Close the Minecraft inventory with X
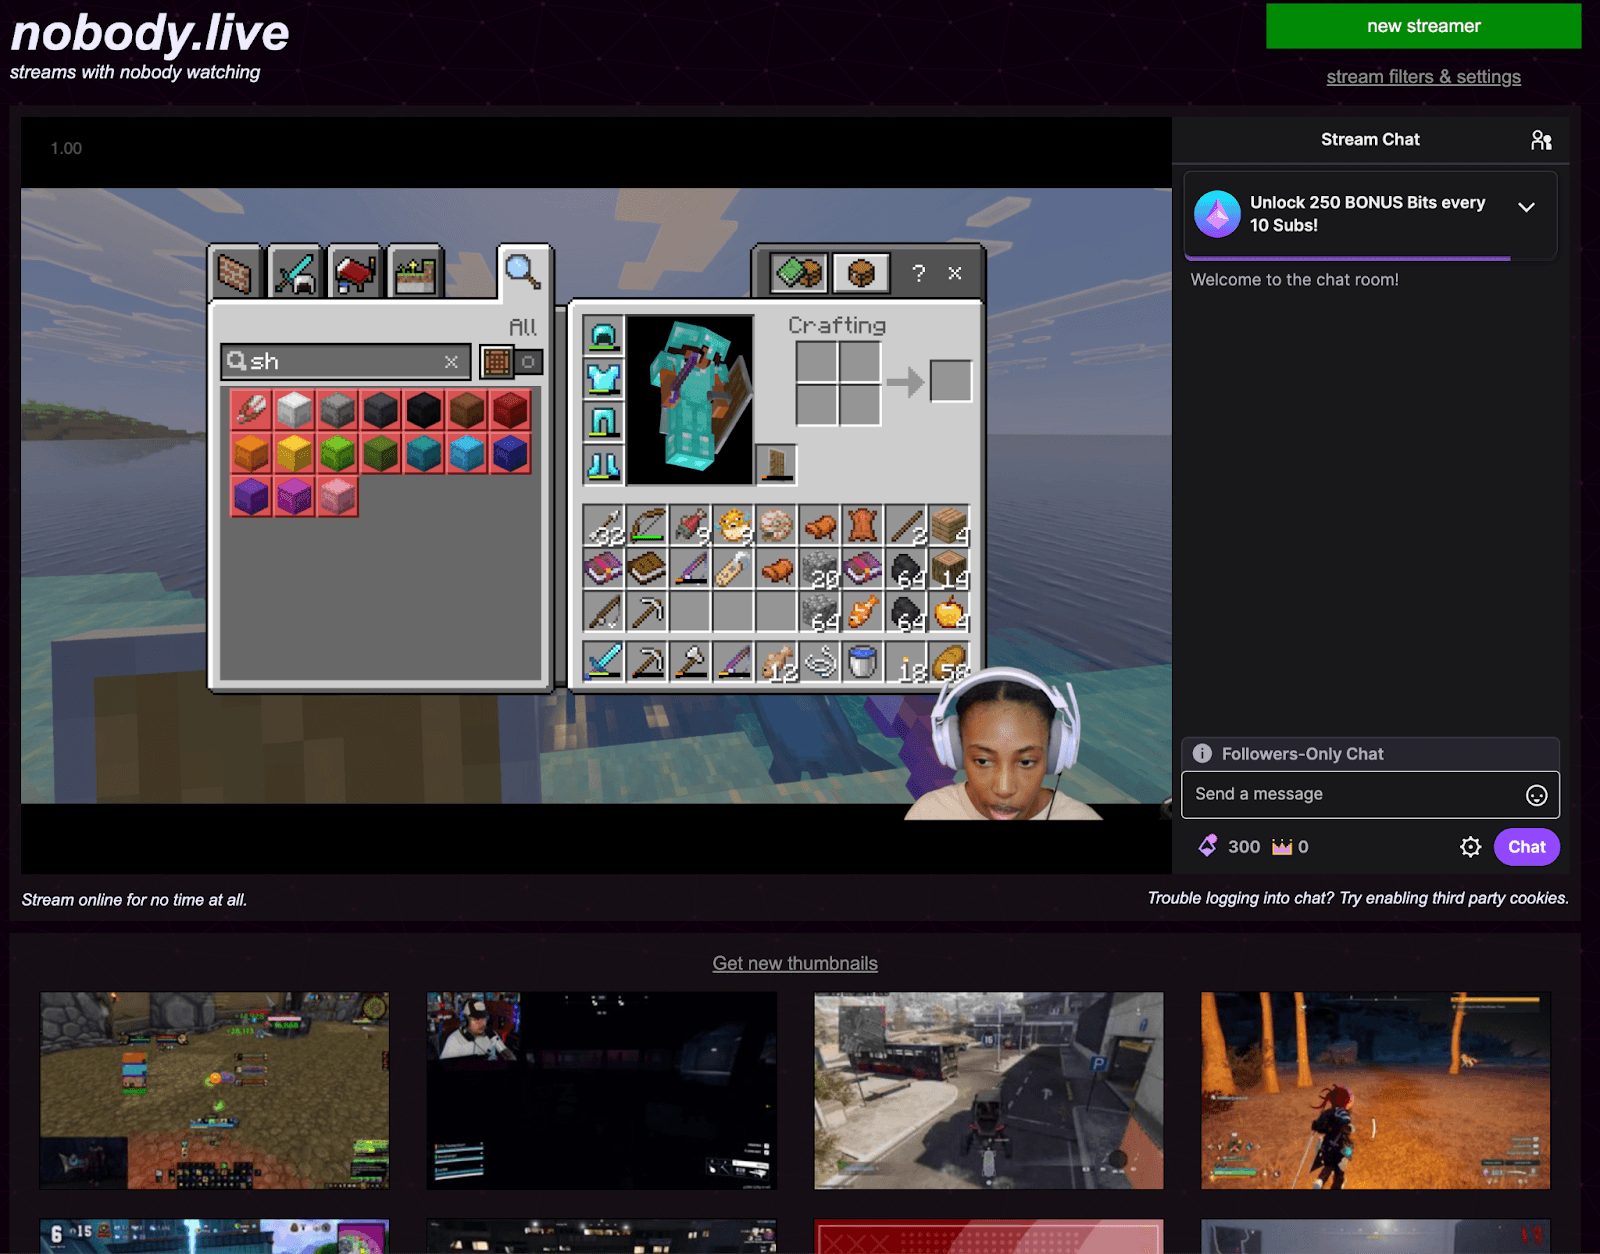 pyautogui.click(x=955, y=273)
